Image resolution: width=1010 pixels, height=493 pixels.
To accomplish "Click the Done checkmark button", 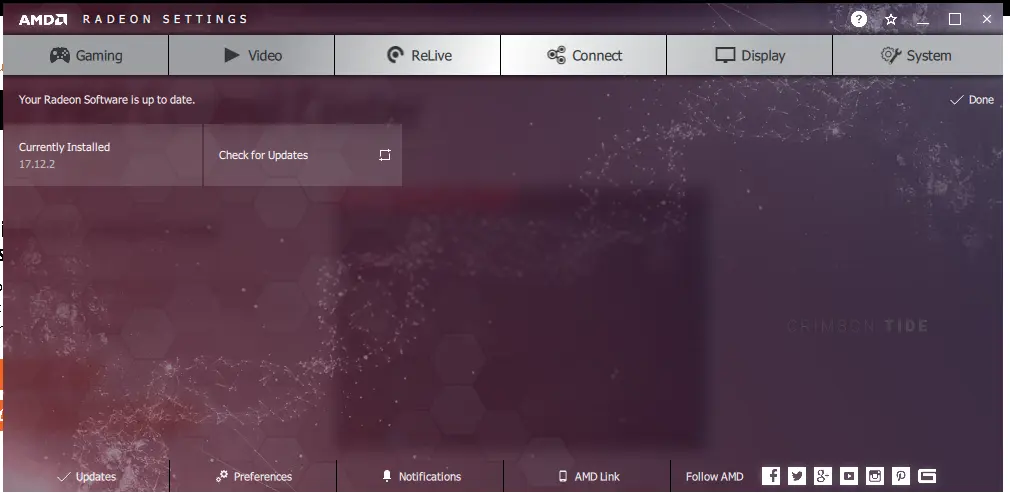I will [972, 100].
